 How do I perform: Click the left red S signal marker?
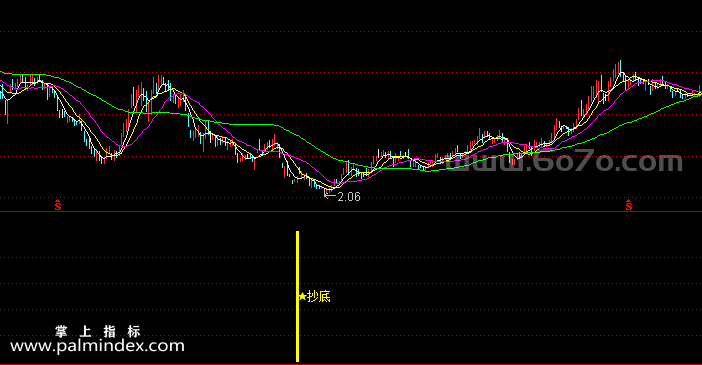[58, 205]
